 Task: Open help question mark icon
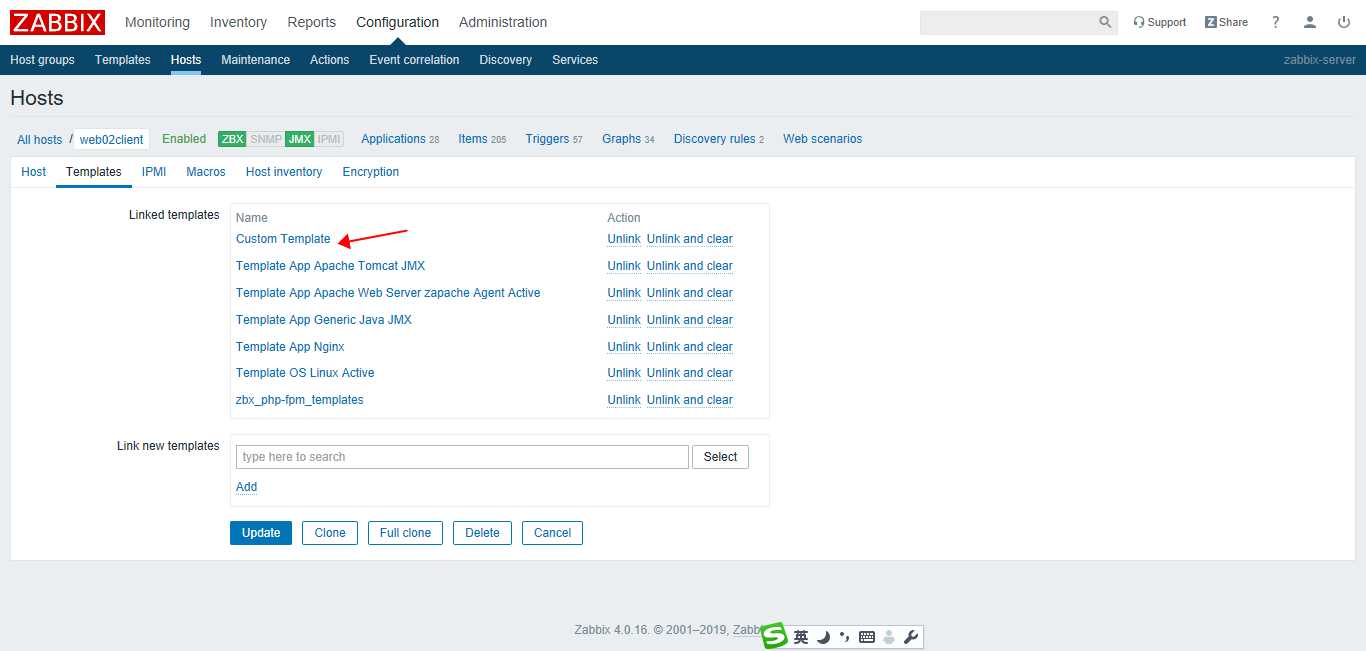point(1276,22)
